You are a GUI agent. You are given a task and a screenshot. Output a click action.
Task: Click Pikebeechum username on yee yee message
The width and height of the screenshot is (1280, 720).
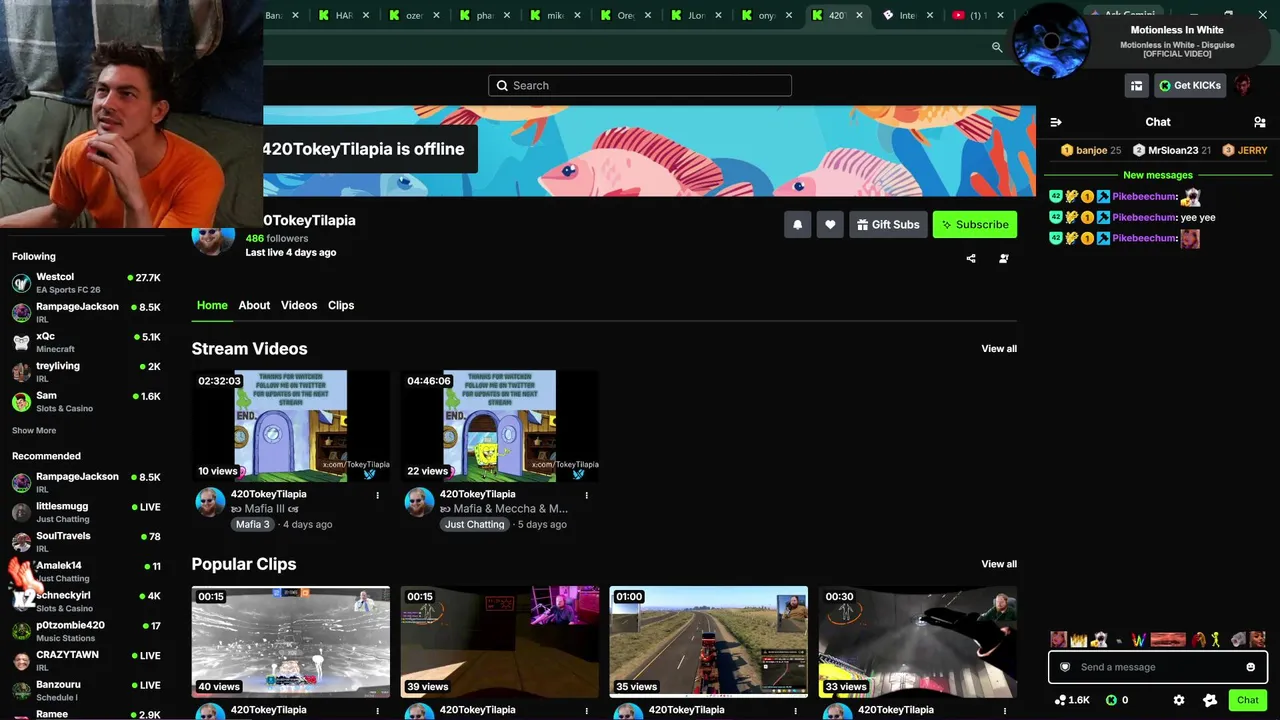coord(1144,217)
